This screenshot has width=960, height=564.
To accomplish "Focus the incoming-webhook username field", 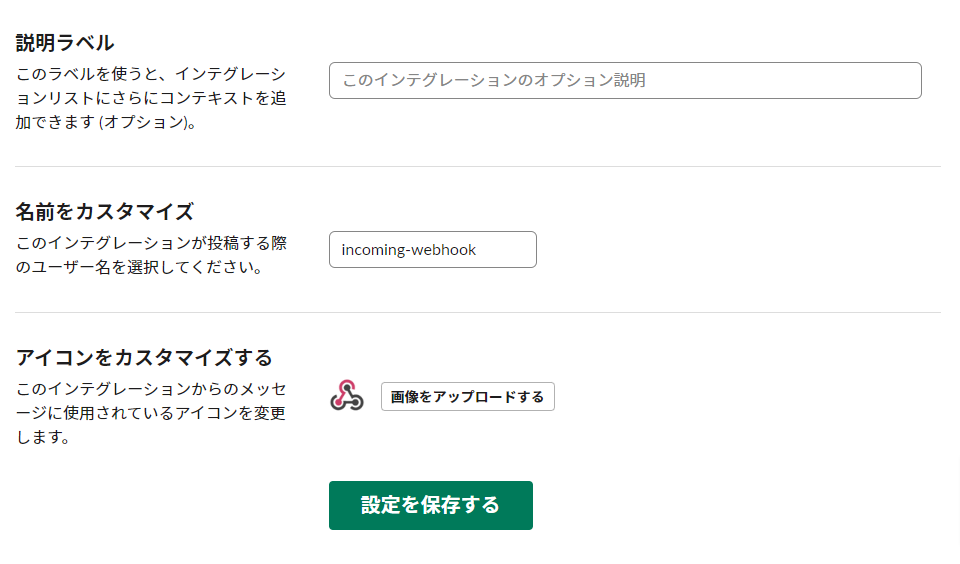I will (432, 250).
